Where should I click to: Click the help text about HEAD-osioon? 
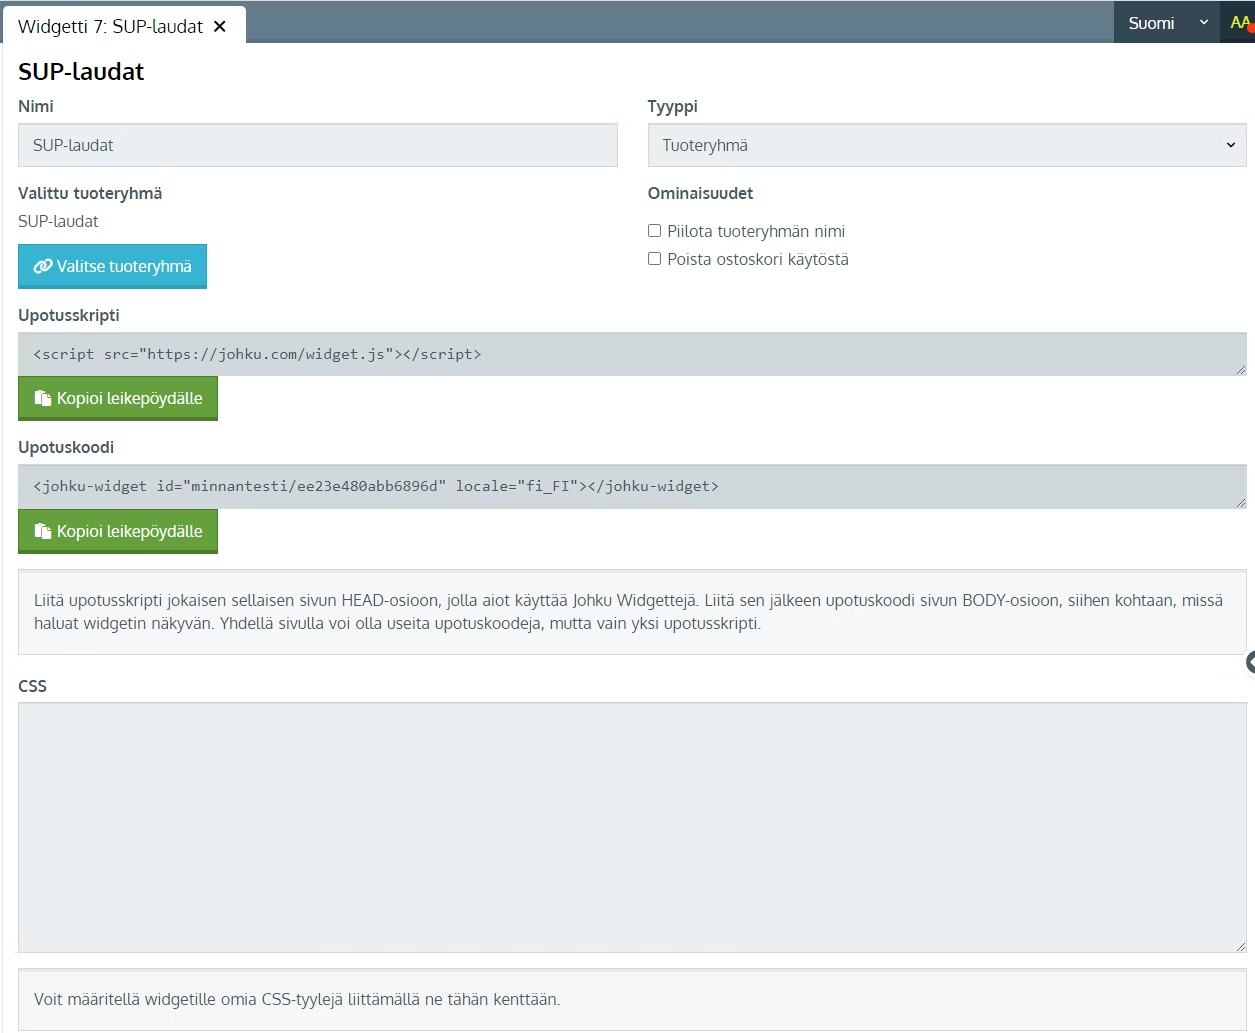pos(628,612)
